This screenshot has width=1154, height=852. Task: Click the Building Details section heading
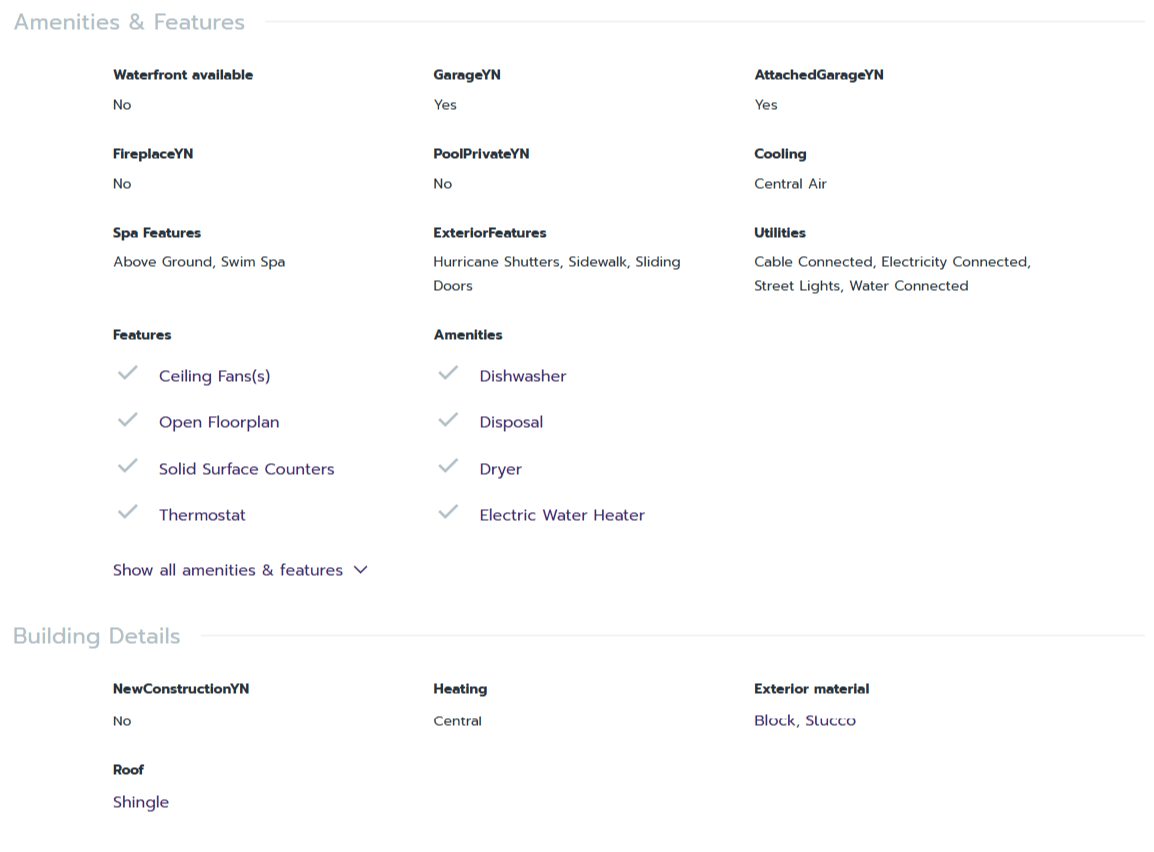pos(97,636)
